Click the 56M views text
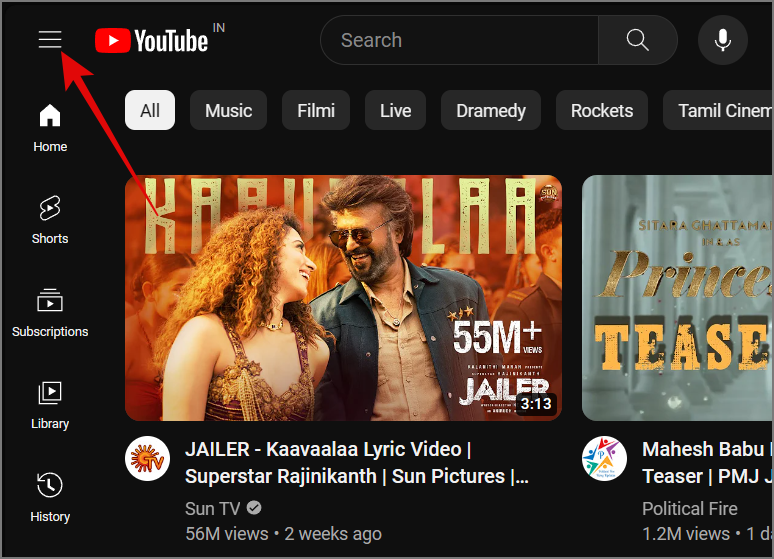 (227, 534)
